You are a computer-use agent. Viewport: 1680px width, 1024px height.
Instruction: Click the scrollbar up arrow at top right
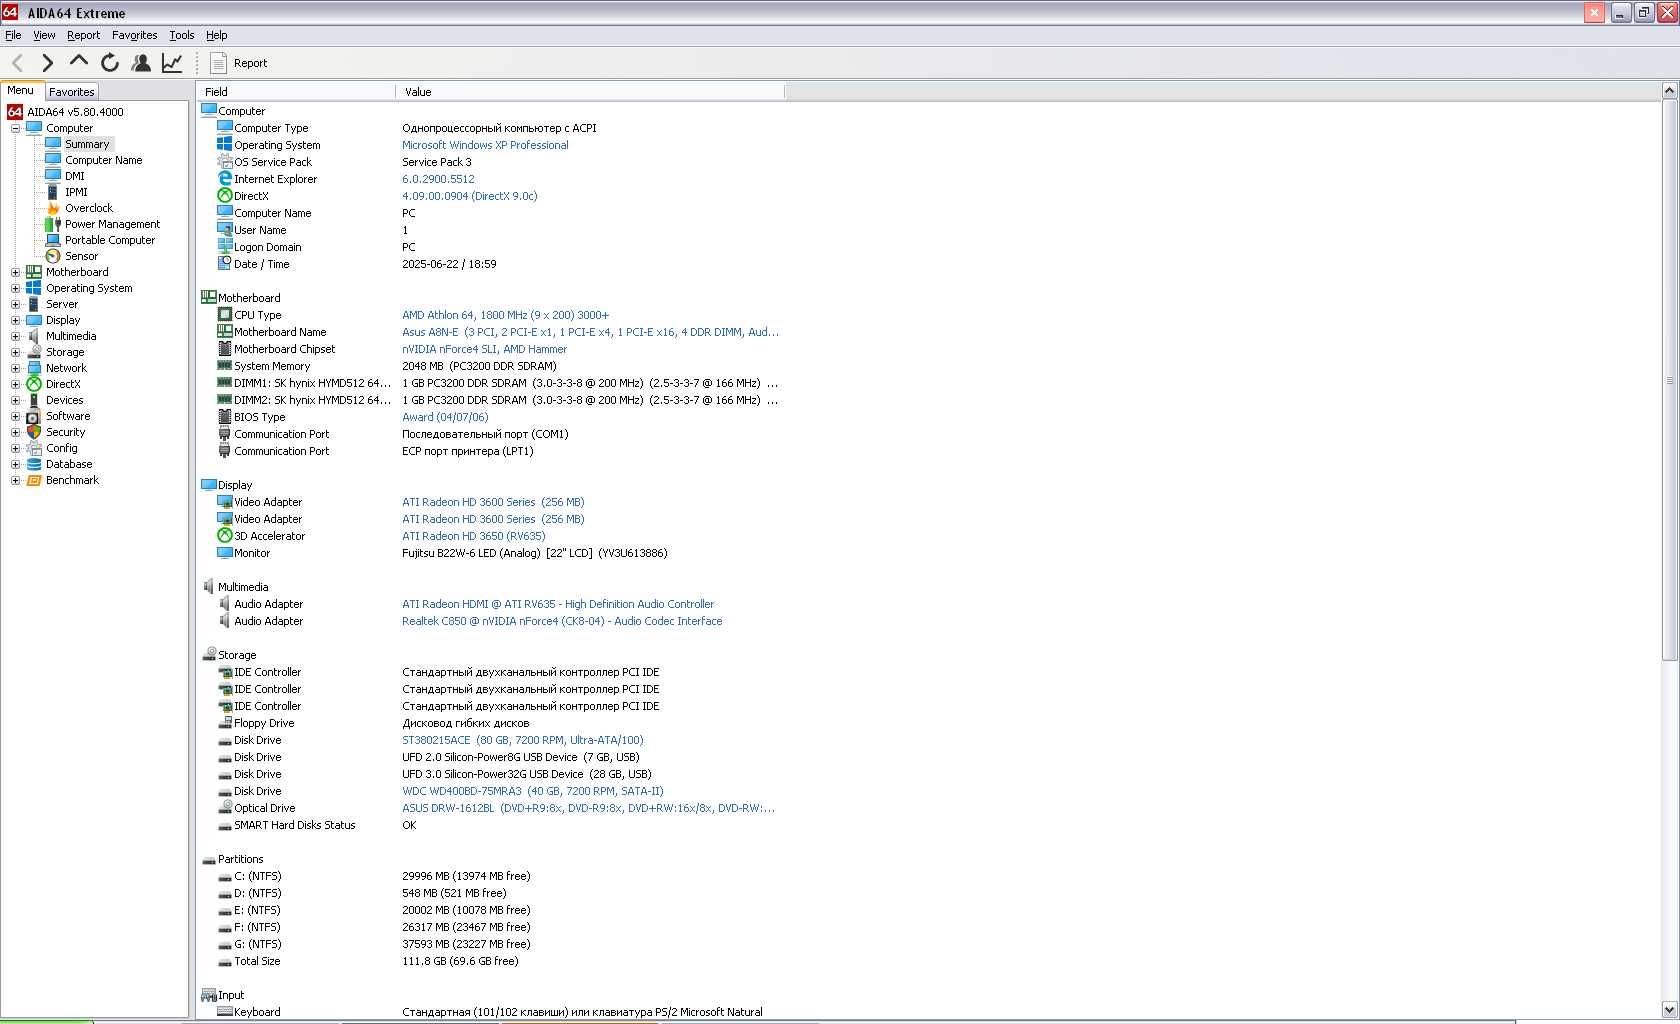tap(1669, 91)
